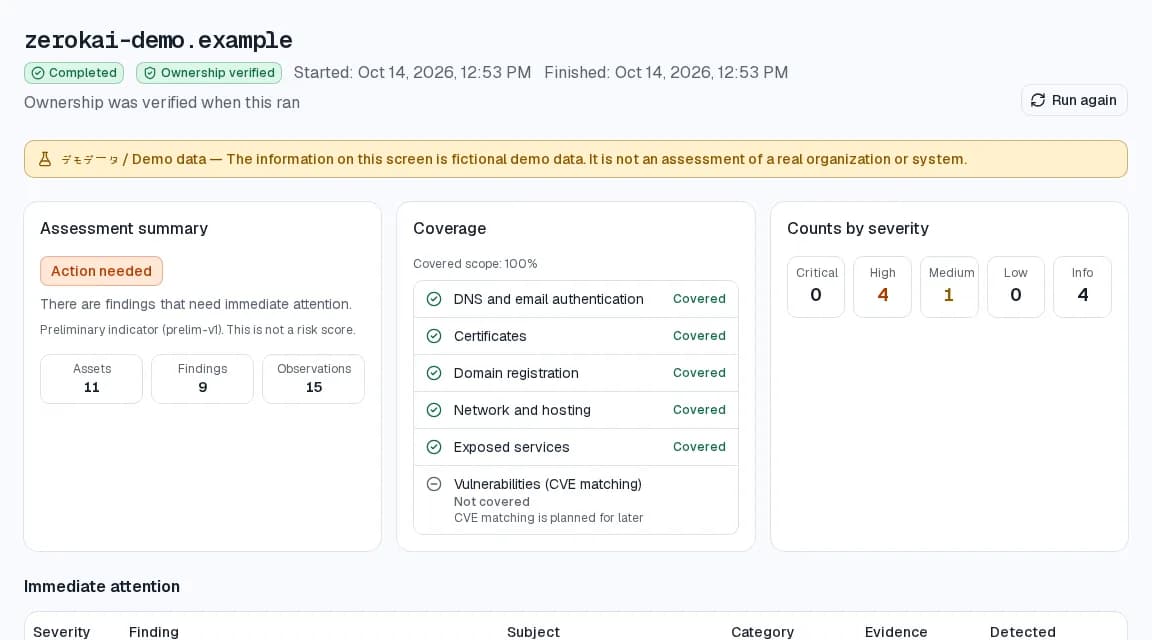Image resolution: width=1152 pixels, height=640 pixels.
Task: Click the Network and hosting row label
Action: tap(522, 410)
